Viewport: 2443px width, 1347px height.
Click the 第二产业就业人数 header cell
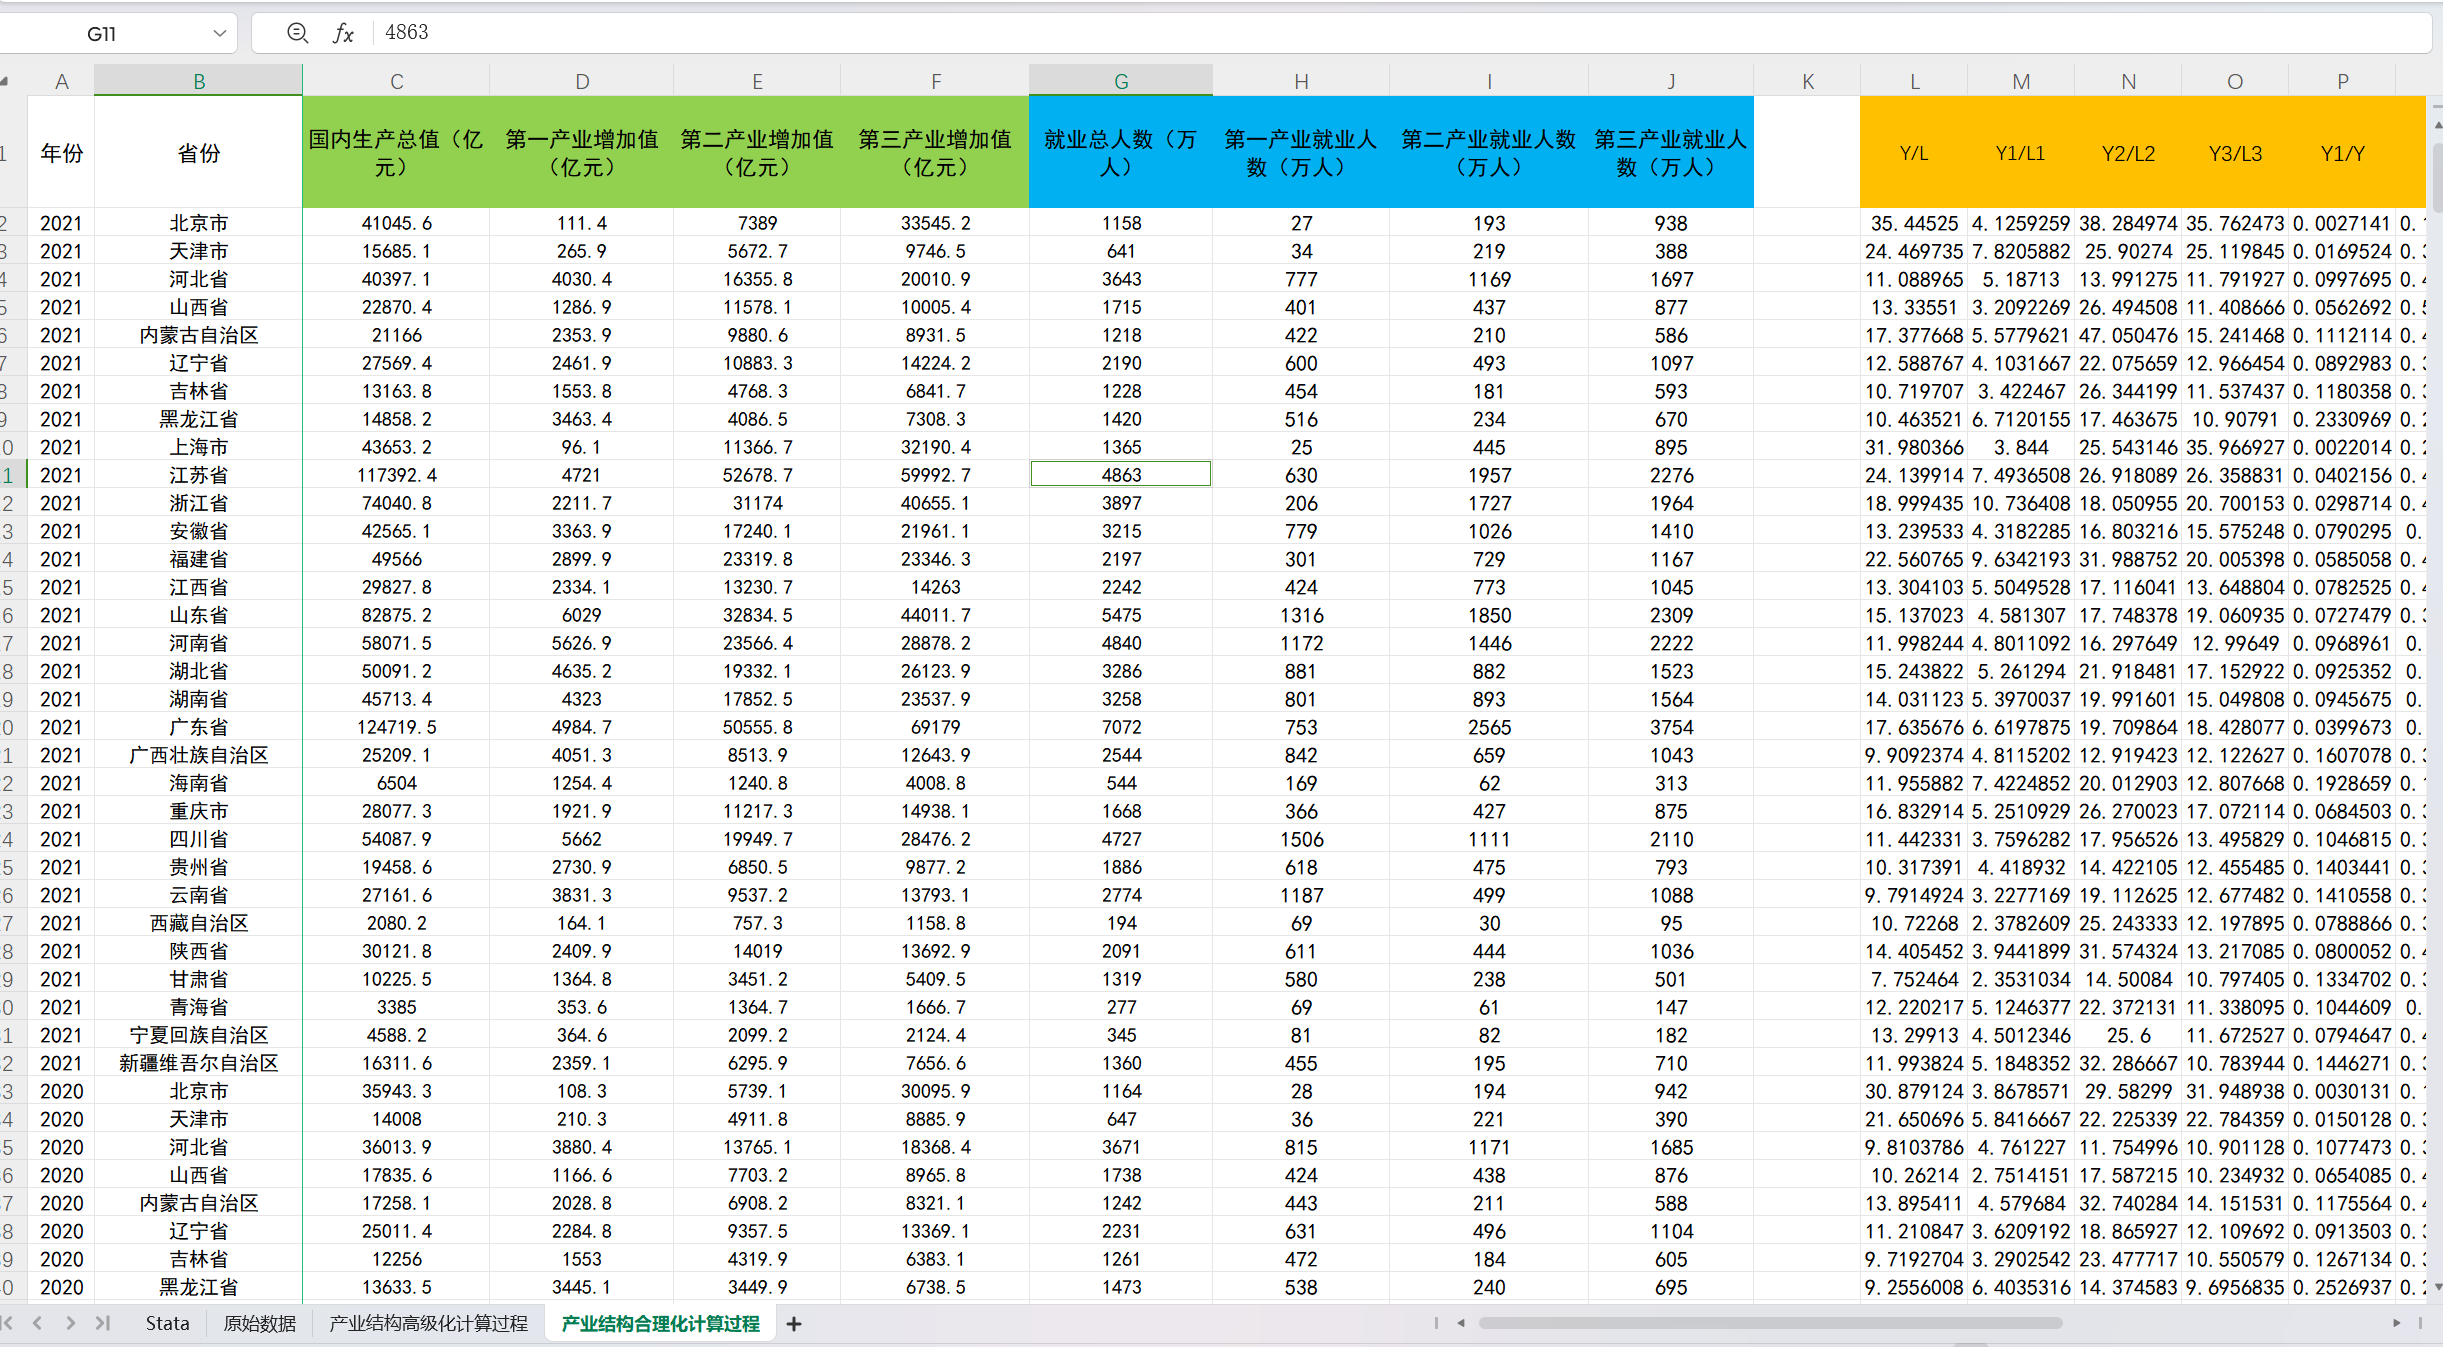(1488, 153)
